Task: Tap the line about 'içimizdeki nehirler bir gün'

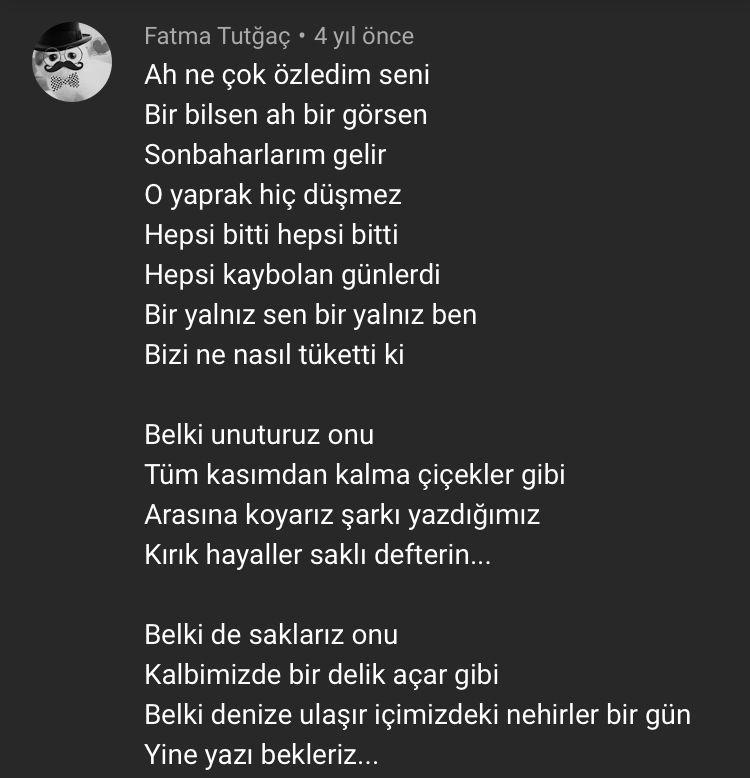Action: pyautogui.click(x=417, y=715)
